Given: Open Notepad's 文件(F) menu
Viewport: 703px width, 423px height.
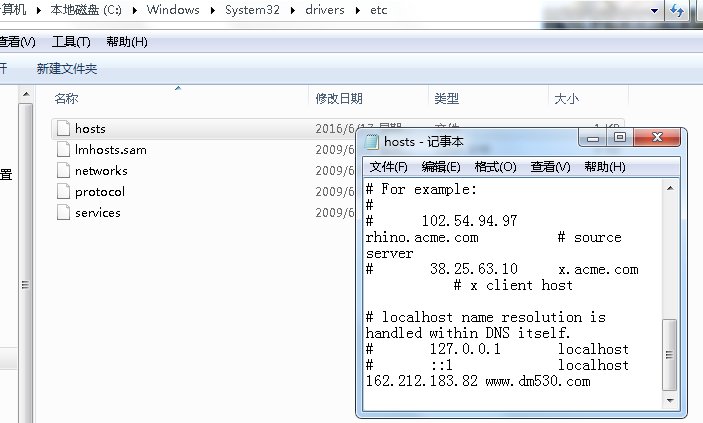Looking at the screenshot, I should [x=388, y=166].
